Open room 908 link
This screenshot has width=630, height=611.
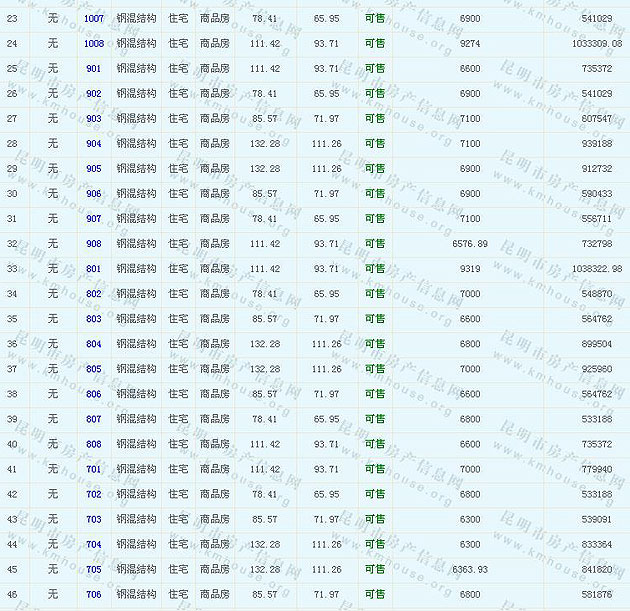(93, 244)
